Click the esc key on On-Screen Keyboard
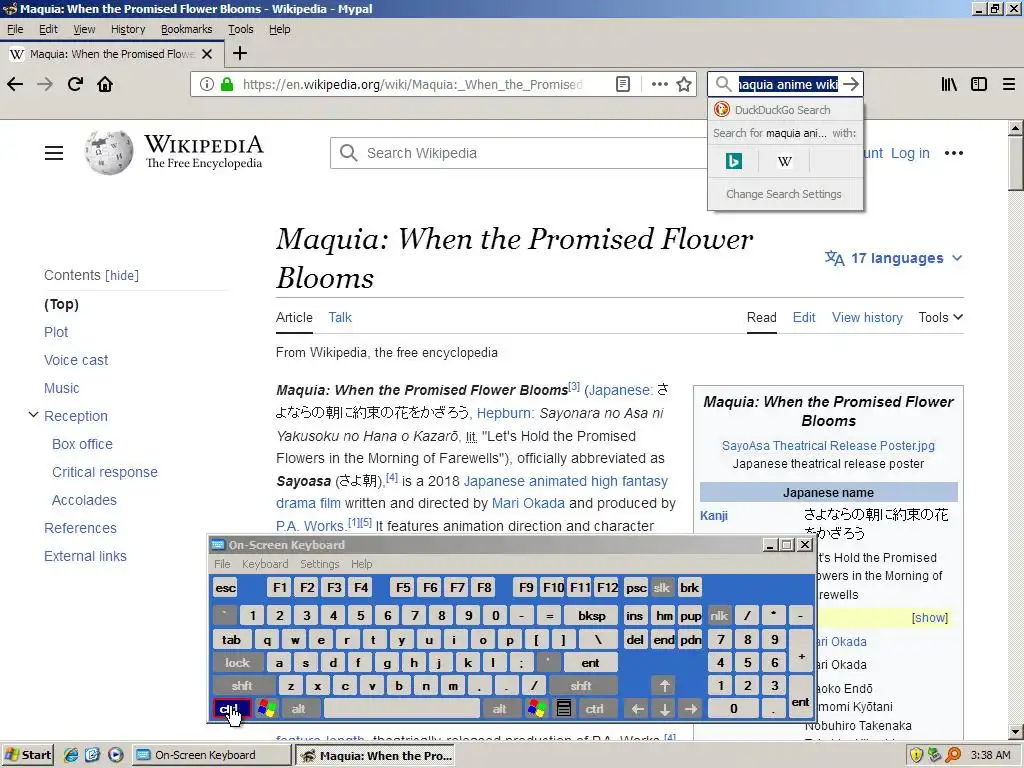This screenshot has width=1024, height=768. (225, 588)
